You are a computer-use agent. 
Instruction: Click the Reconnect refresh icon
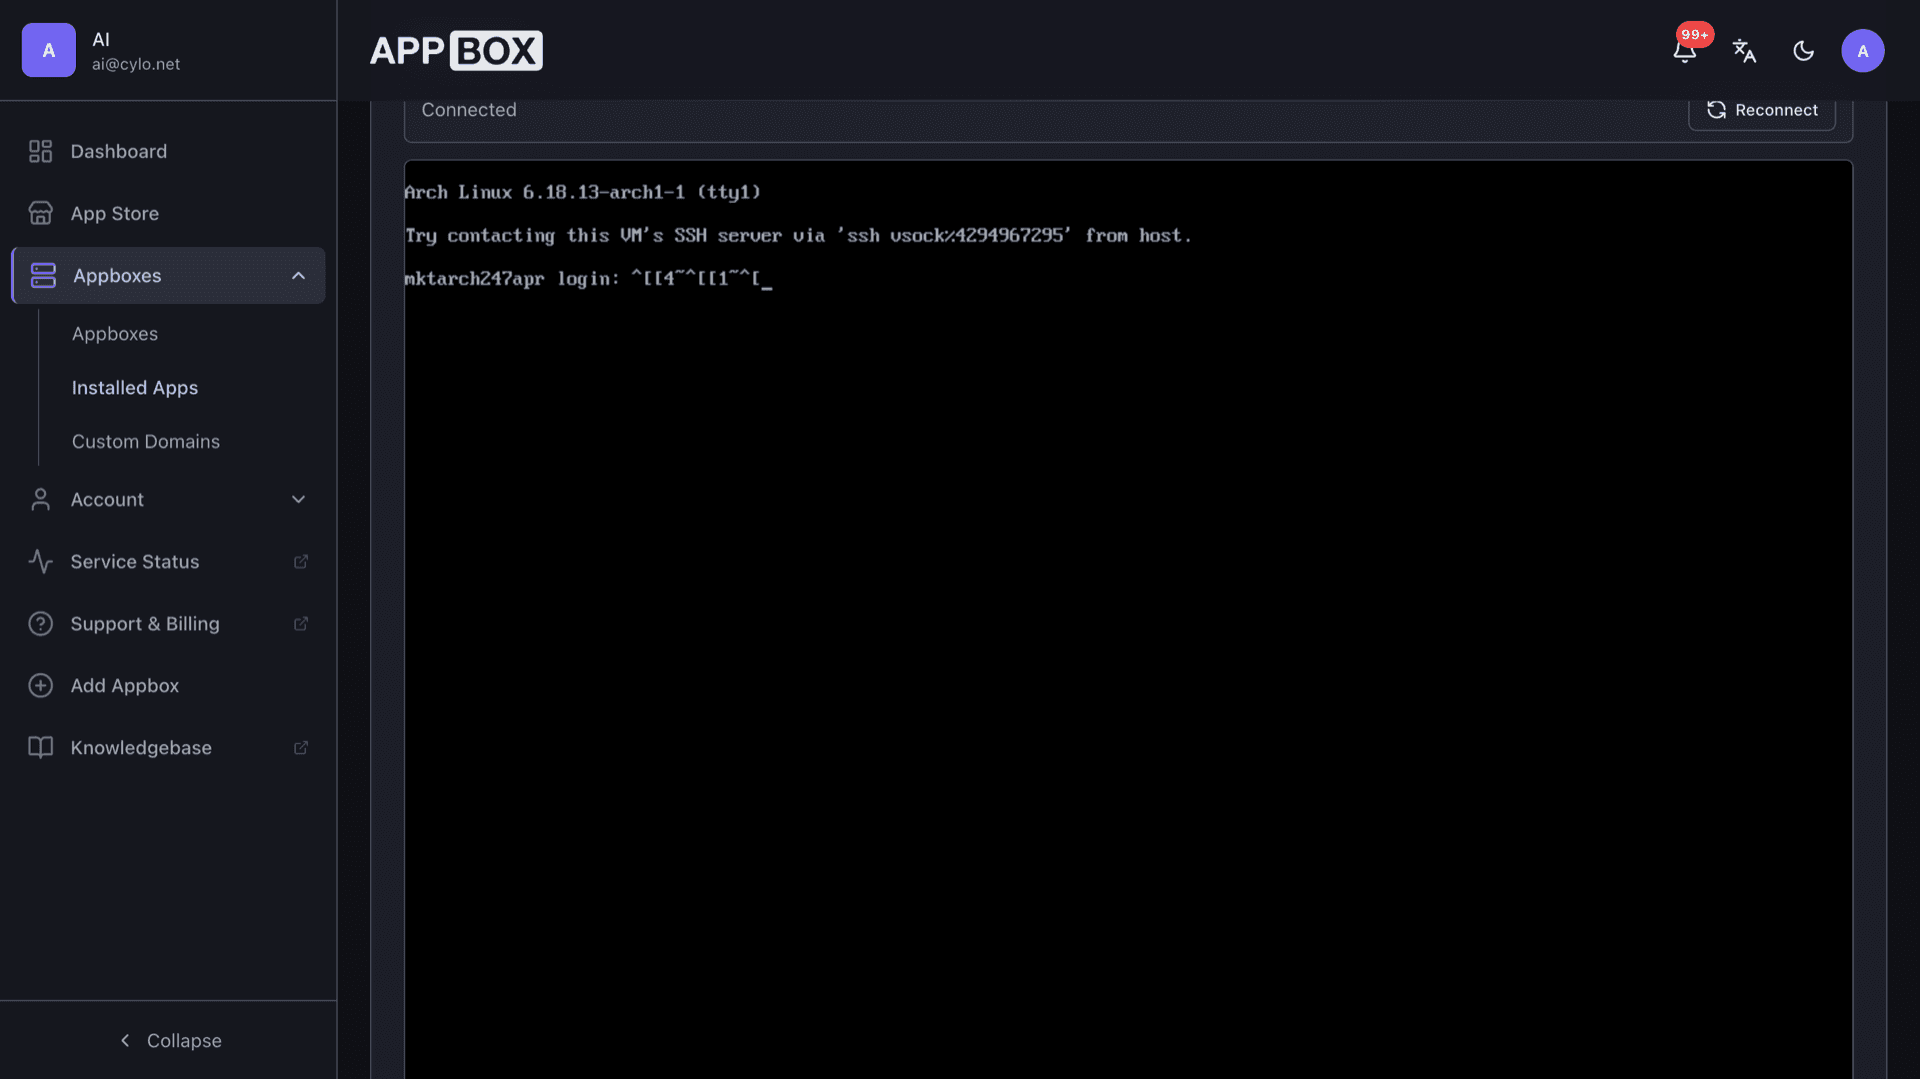pyautogui.click(x=1716, y=110)
